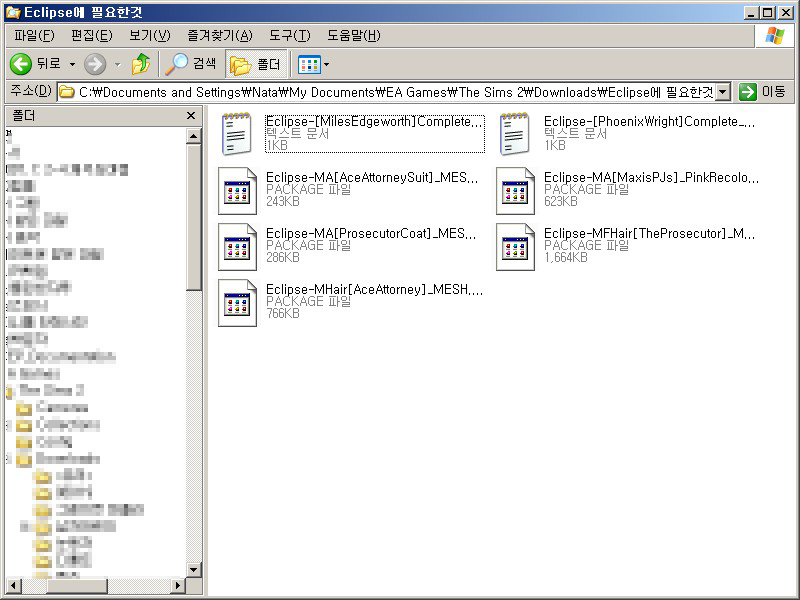The width and height of the screenshot is (800, 600).
Task: Click file name Eclipse-[MilesEdgeworth]Complete
Action: point(374,121)
